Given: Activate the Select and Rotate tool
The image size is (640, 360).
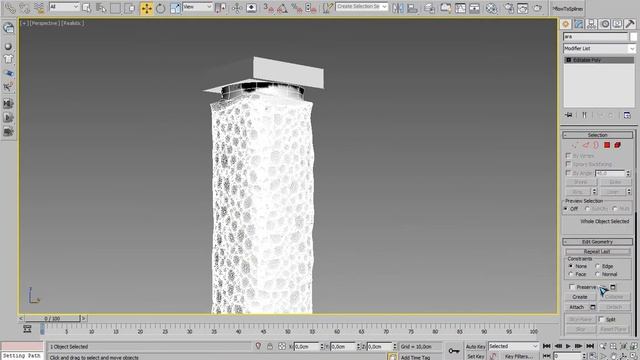Looking at the screenshot, I should (160, 8).
